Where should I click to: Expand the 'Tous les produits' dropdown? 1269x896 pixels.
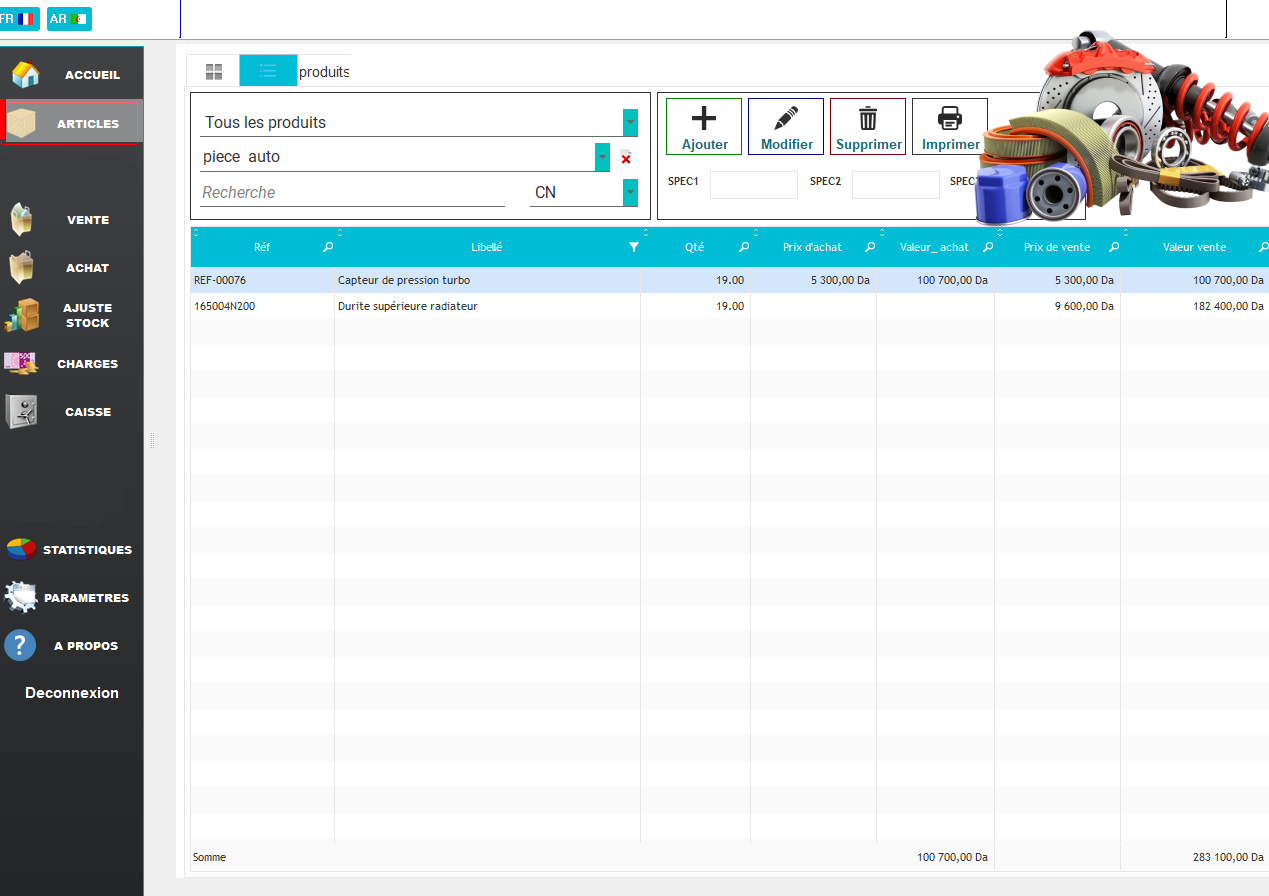point(630,122)
